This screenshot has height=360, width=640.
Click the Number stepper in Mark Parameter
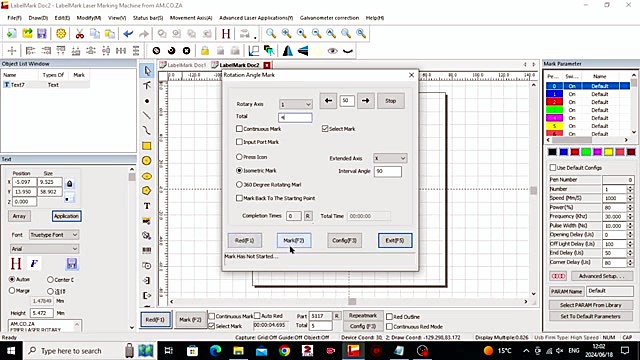pyautogui.click(x=630, y=189)
